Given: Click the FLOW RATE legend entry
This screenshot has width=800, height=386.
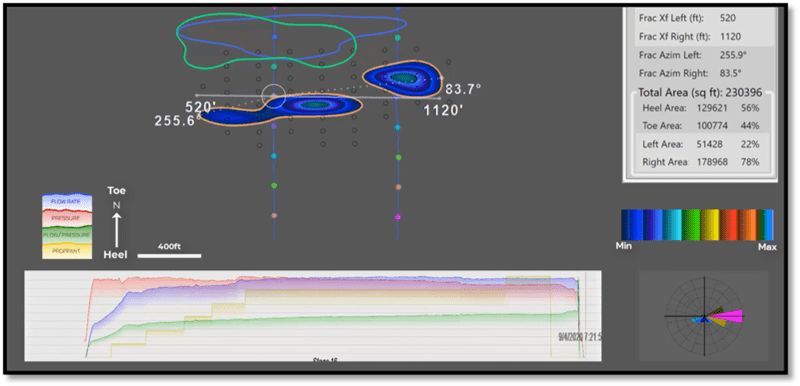Looking at the screenshot, I should 67,201.
